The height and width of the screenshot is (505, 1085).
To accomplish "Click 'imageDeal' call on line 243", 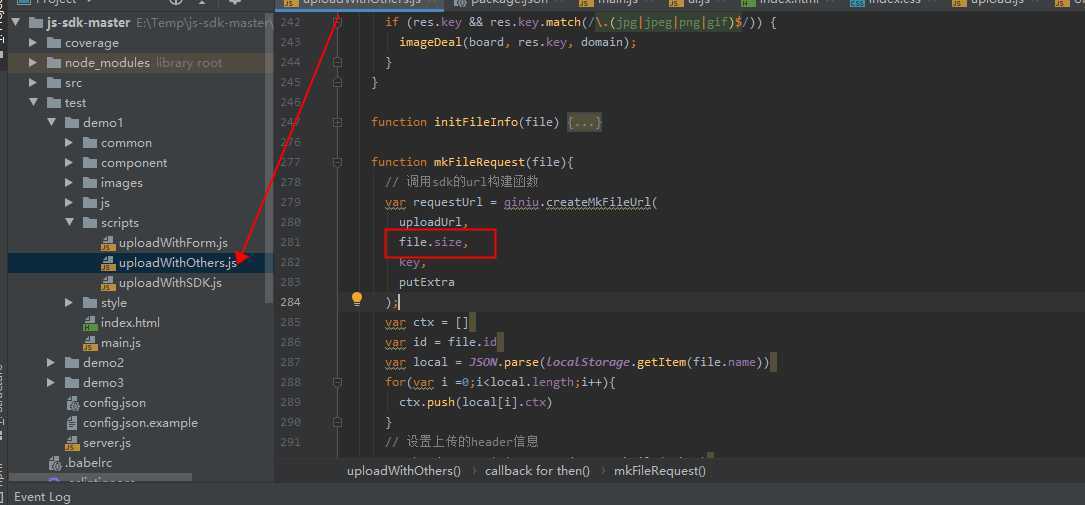I will [430, 42].
